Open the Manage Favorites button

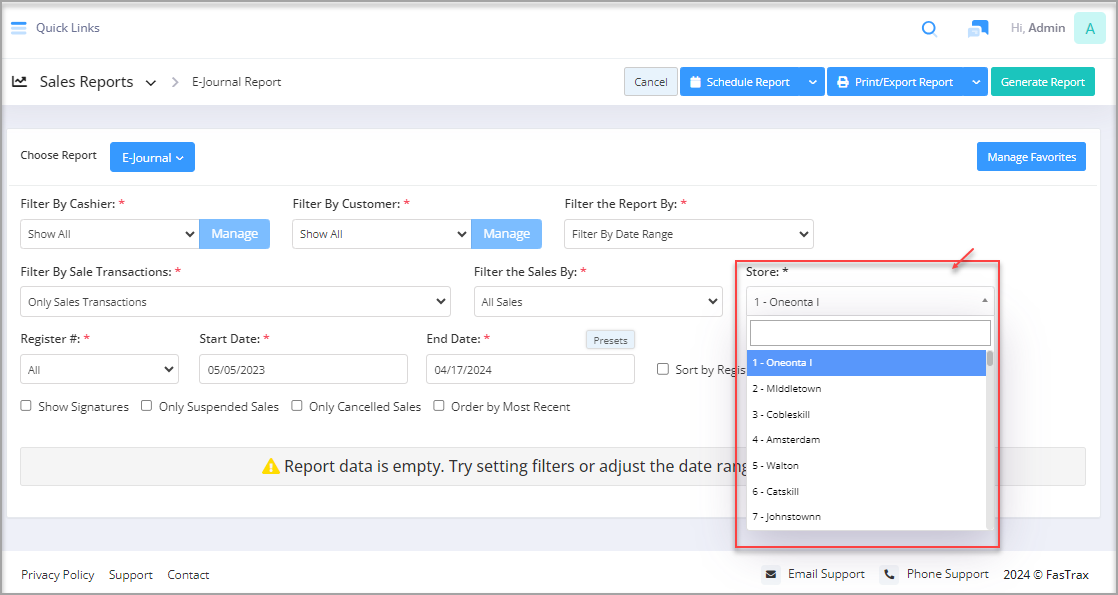click(x=1031, y=157)
